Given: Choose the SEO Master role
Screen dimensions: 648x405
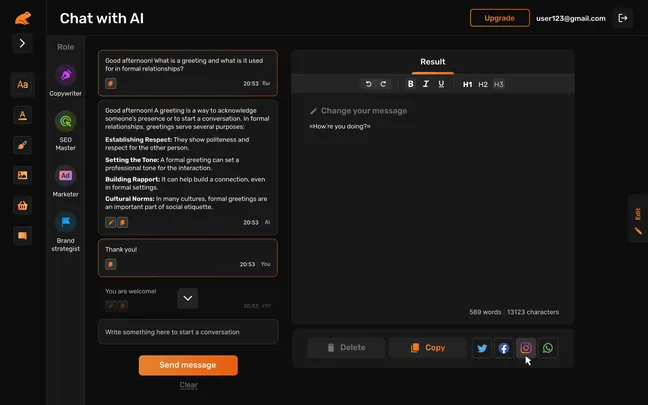Looking at the screenshot, I should click(x=65, y=121).
